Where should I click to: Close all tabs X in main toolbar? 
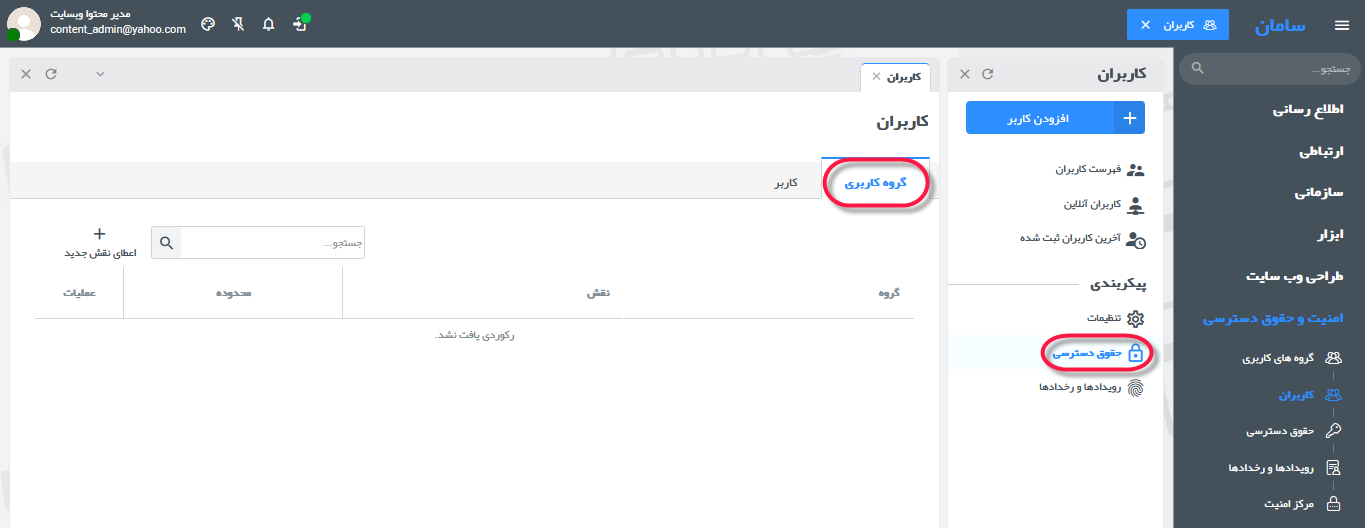click(26, 74)
